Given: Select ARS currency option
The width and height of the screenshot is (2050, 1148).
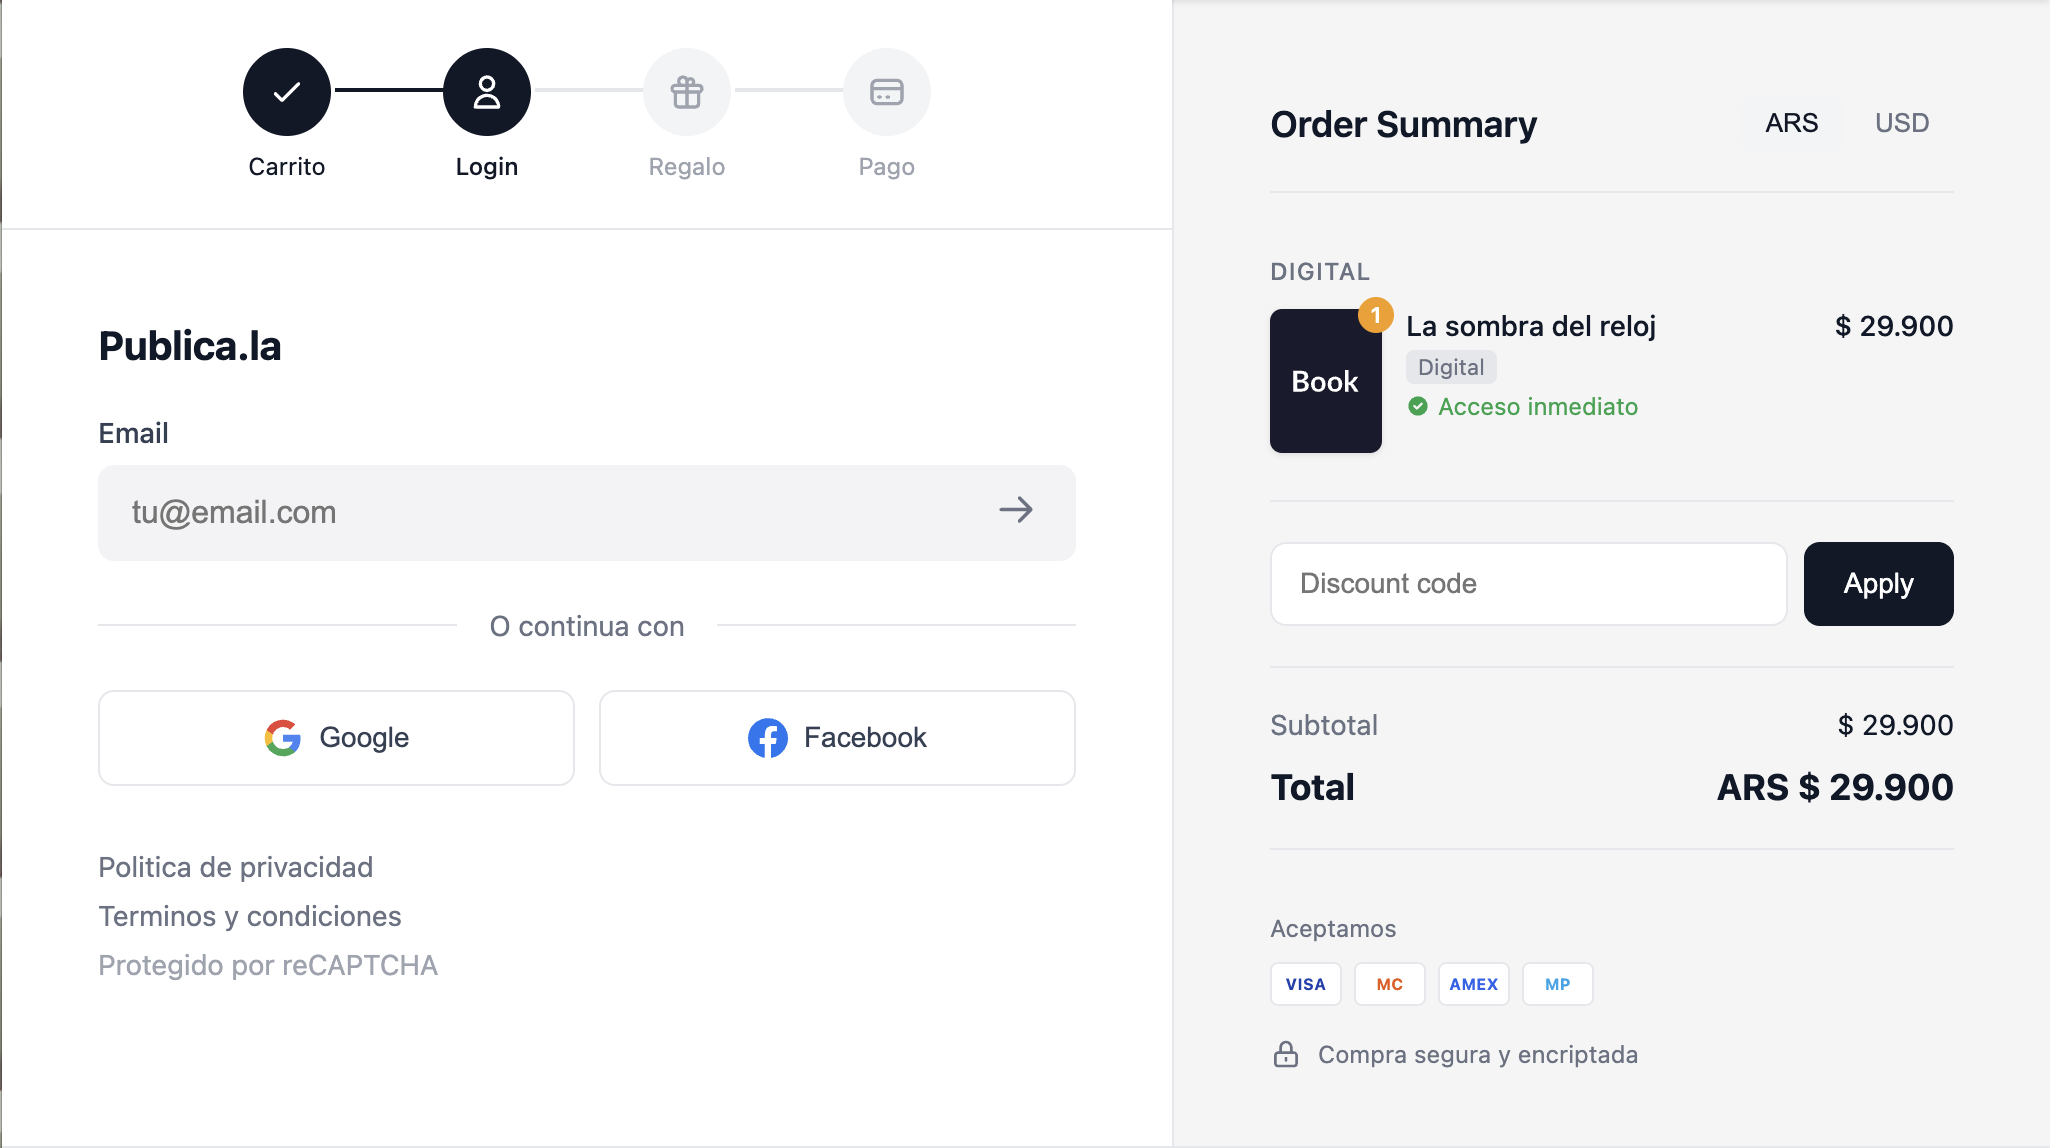Looking at the screenshot, I should [1790, 122].
